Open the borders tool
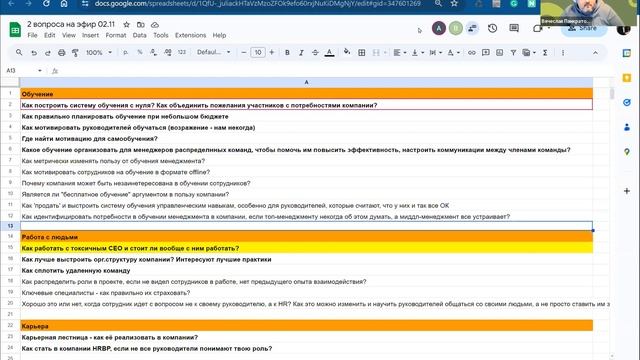The height and width of the screenshot is (360, 640). [x=362, y=53]
